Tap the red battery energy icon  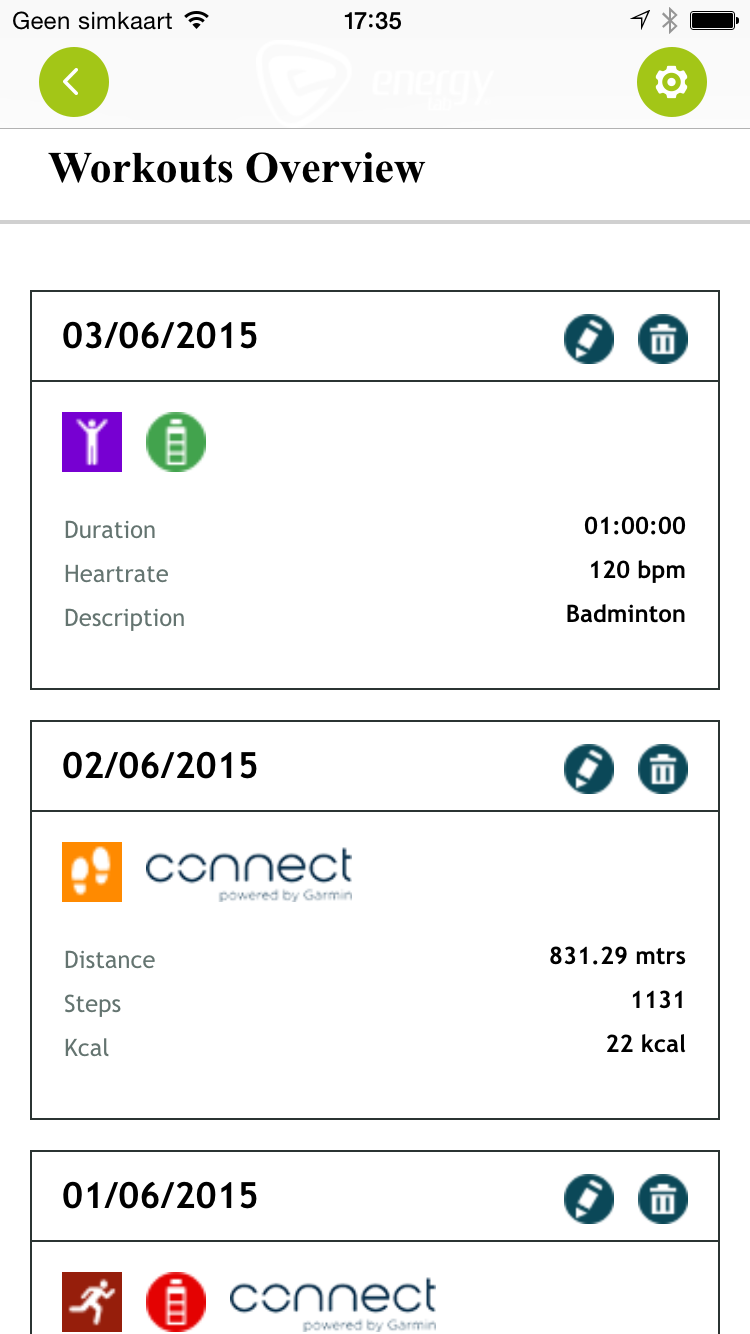(176, 1301)
